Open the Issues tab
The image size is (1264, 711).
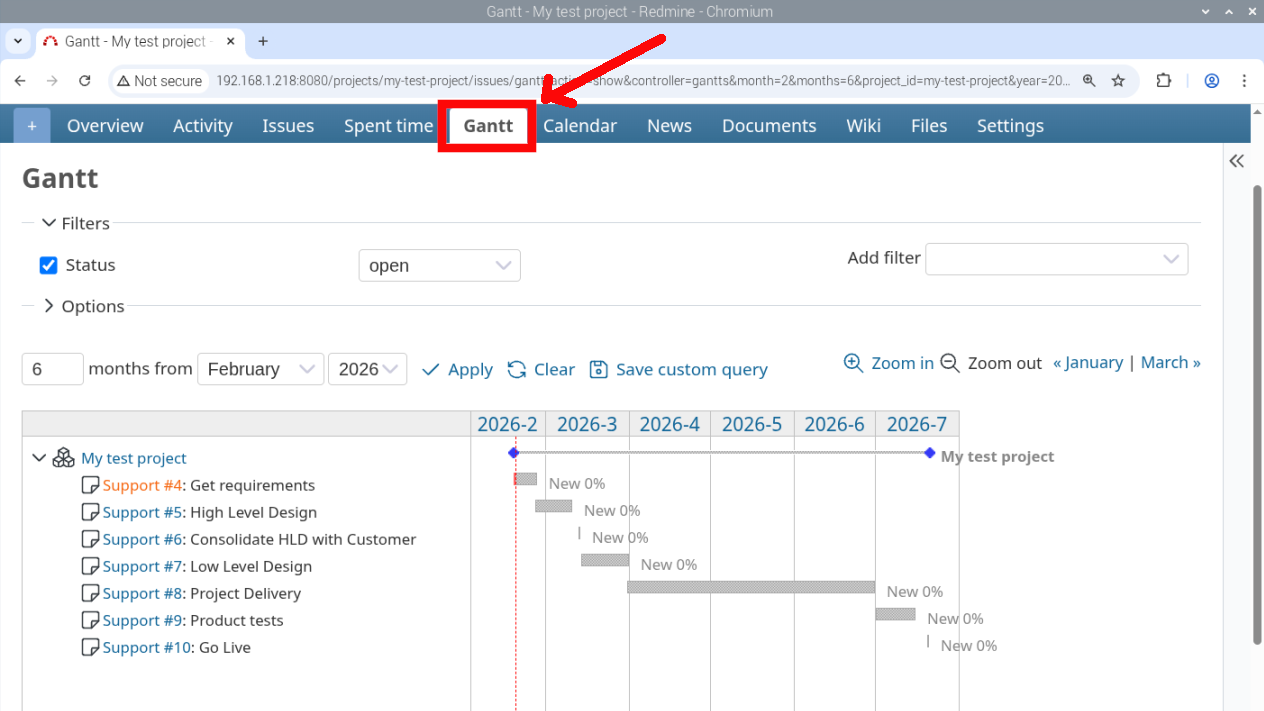[288, 125]
